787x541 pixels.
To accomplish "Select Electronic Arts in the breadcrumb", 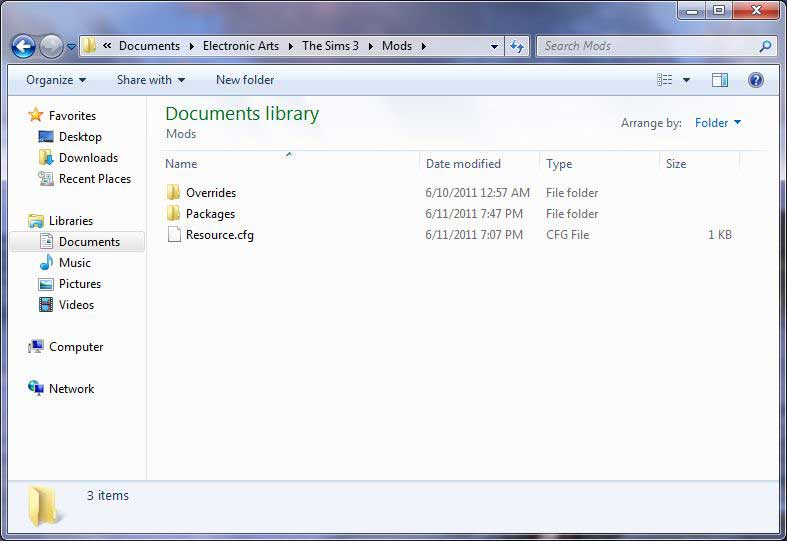I will pos(241,46).
